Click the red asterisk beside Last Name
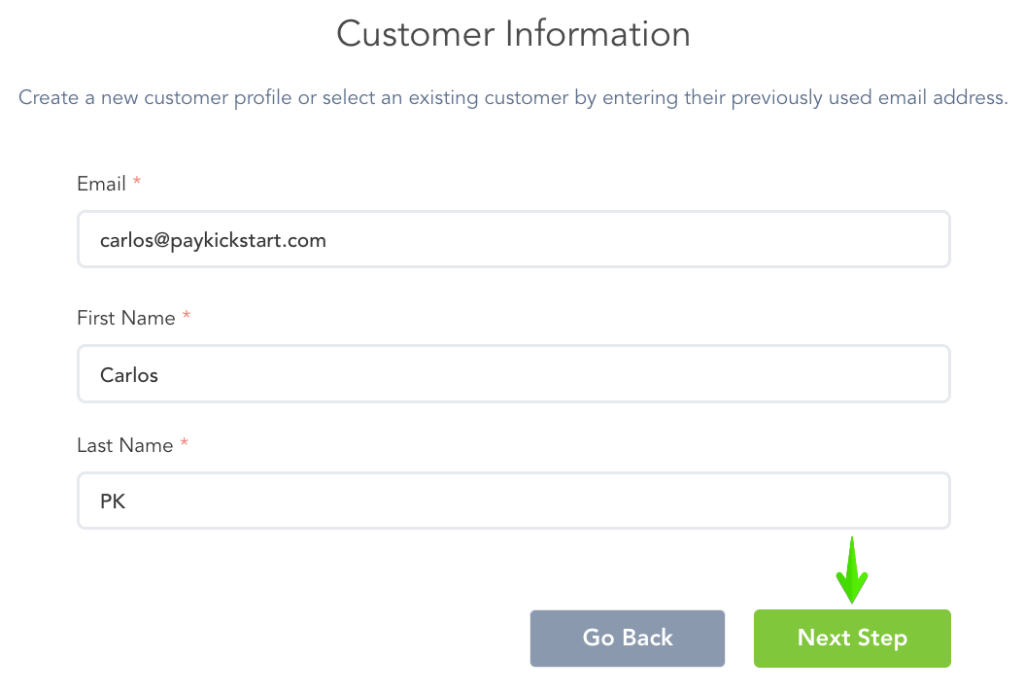Viewport: 1024px width, 692px height. coord(184,445)
